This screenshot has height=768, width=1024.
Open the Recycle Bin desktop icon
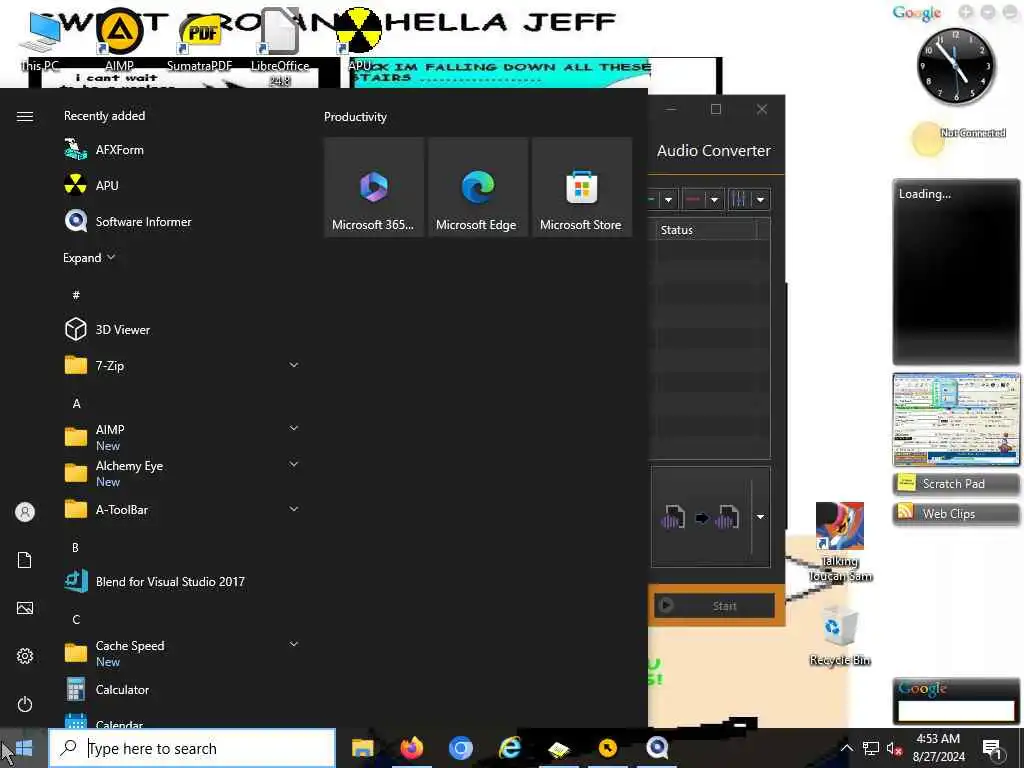click(840, 635)
